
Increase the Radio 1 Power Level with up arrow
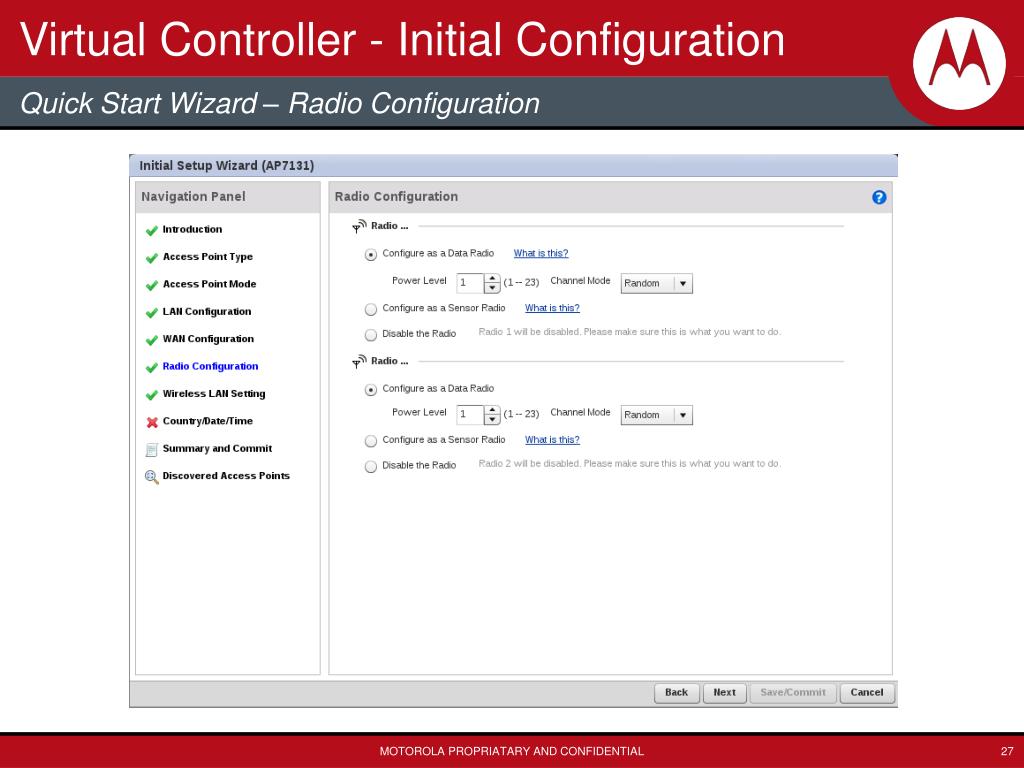click(x=492, y=279)
